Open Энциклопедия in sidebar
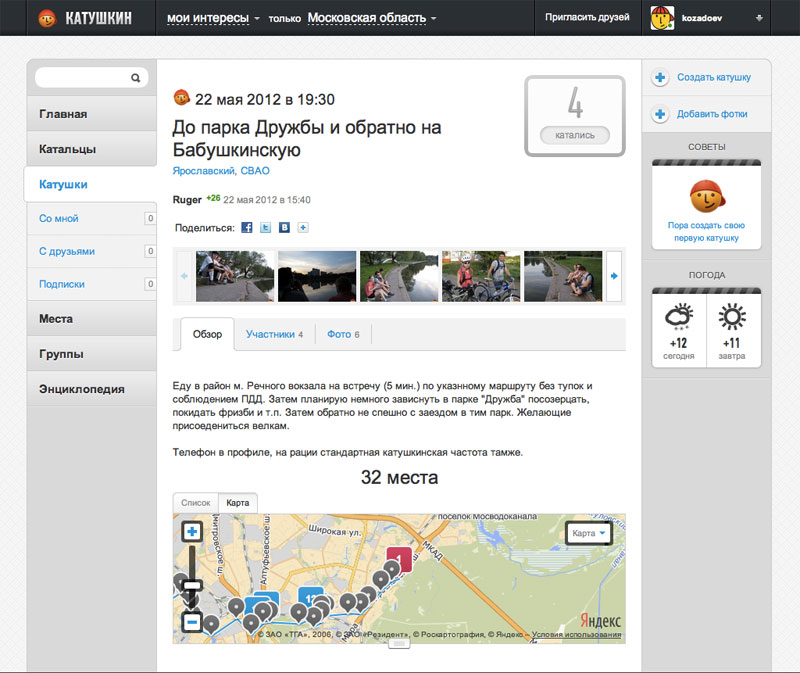Screen dimensions: 800x673 [x=92, y=389]
